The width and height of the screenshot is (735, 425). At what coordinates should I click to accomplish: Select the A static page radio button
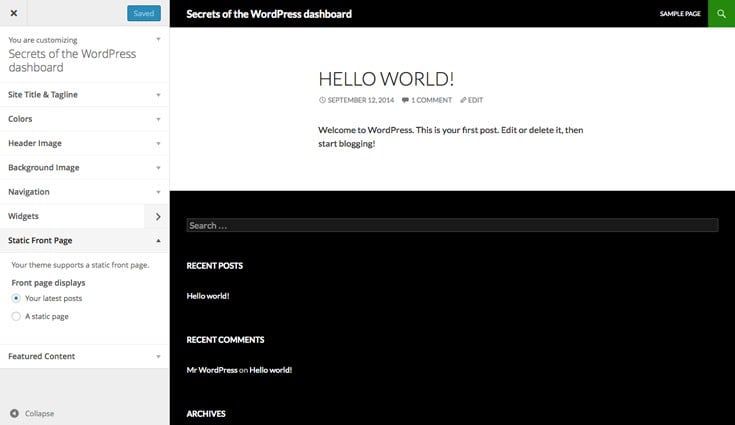pos(16,316)
